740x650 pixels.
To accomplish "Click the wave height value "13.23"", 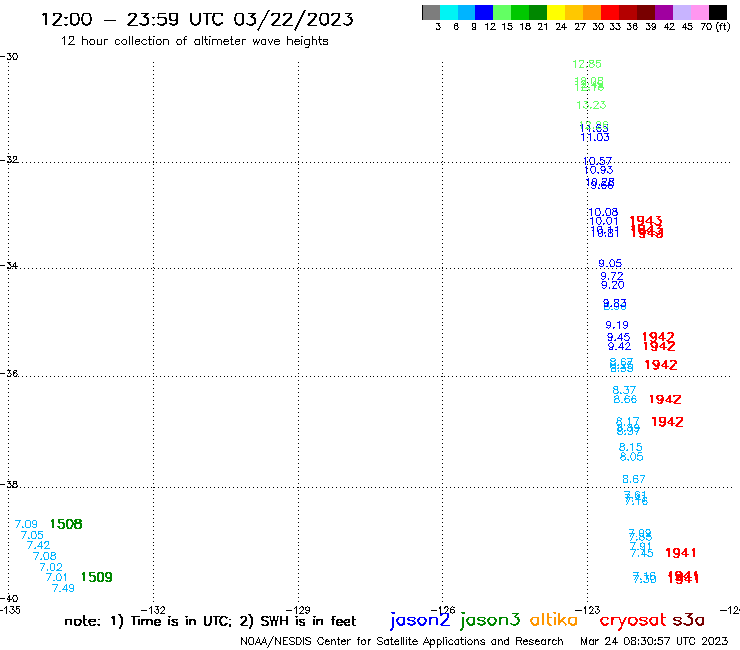I will 591,105.
